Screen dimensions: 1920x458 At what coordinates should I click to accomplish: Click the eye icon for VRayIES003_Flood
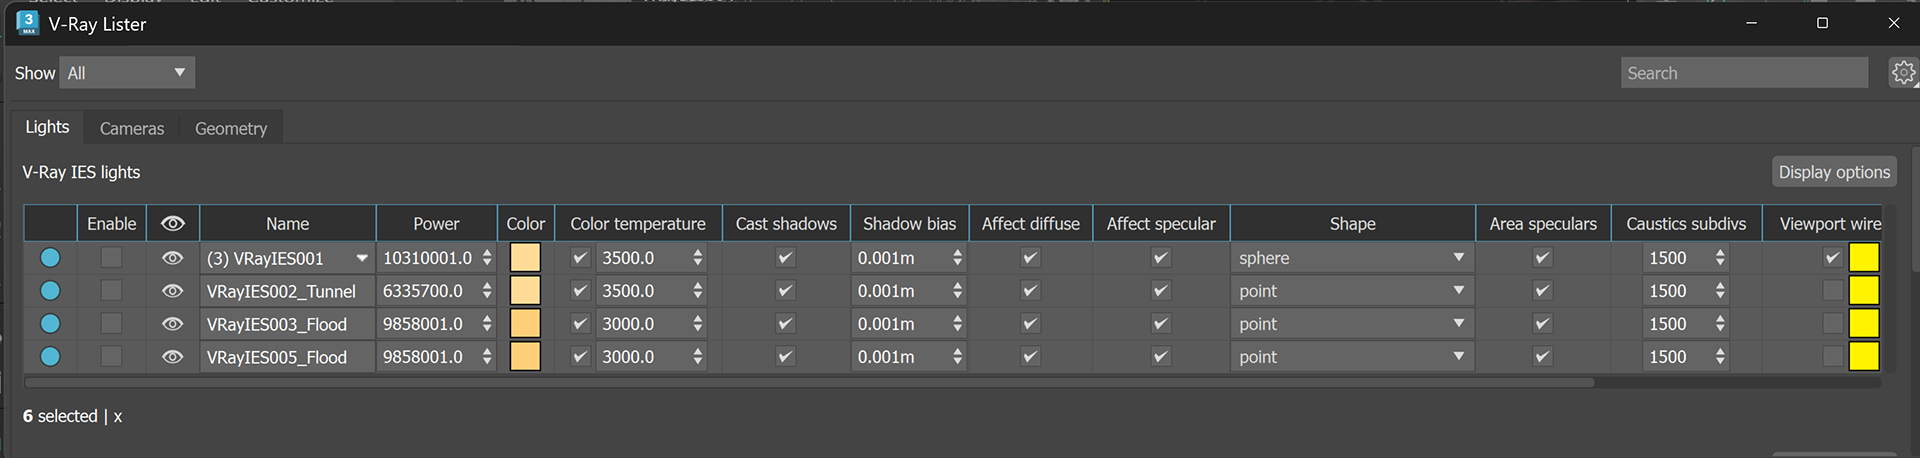[173, 324]
